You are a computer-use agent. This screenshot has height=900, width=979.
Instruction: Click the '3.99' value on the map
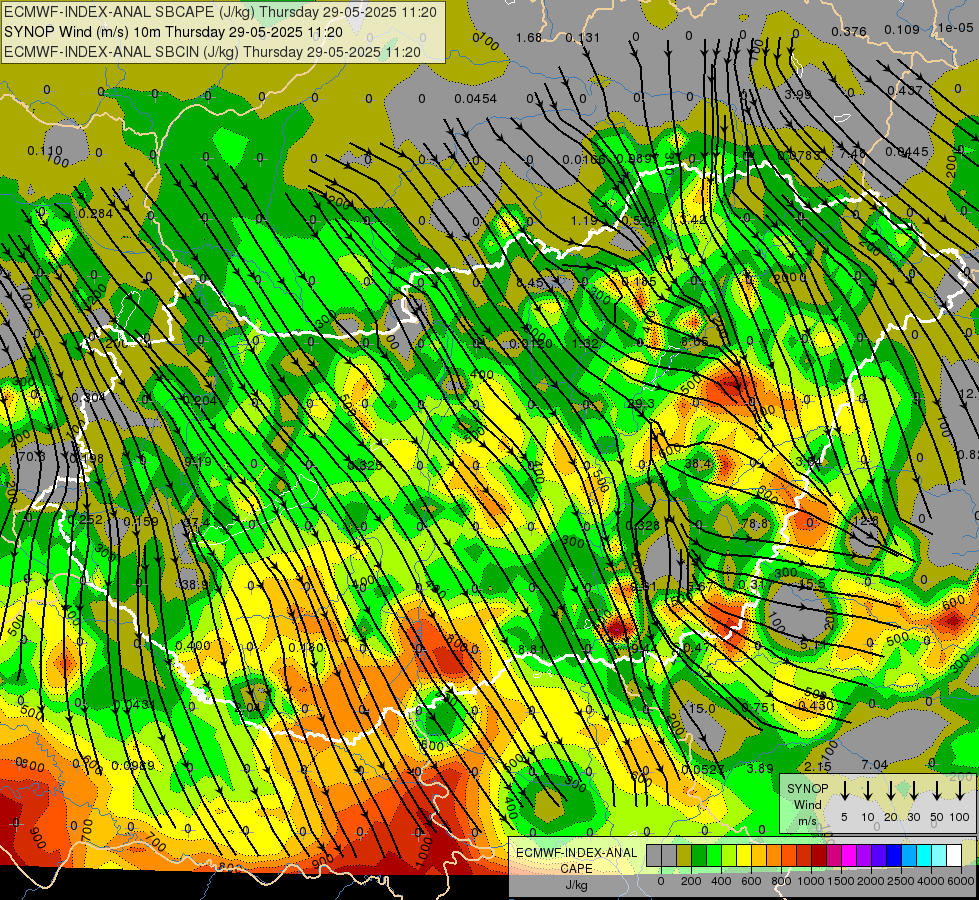pos(798,94)
